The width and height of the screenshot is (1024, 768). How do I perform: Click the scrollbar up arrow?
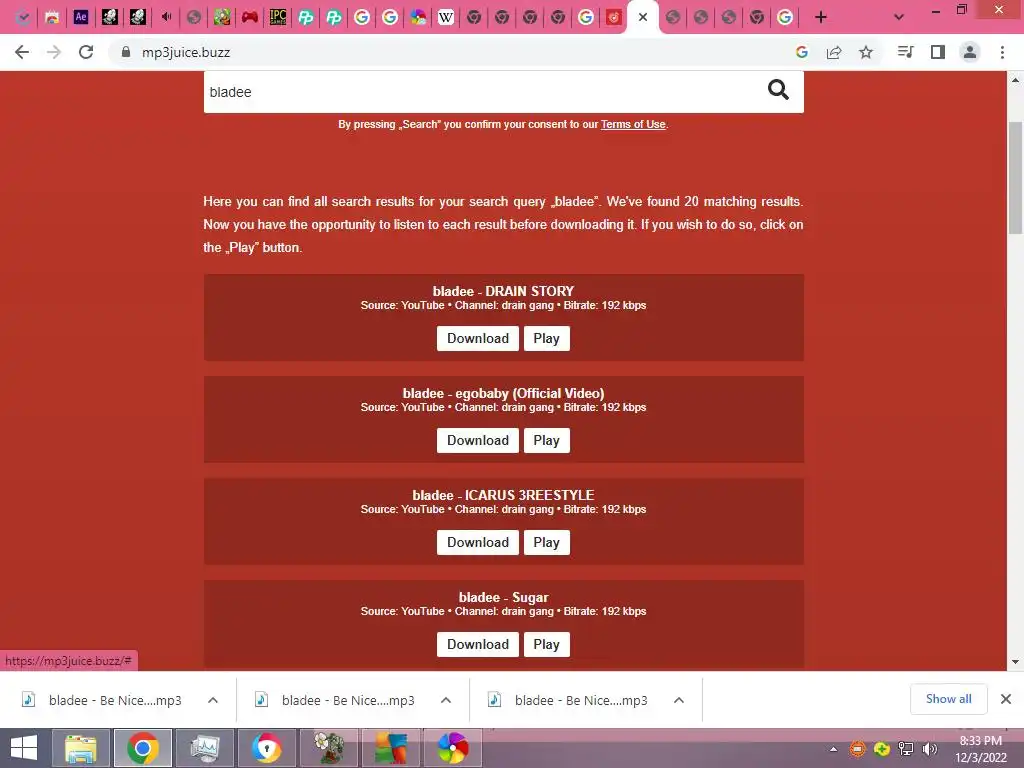coord(1015,80)
